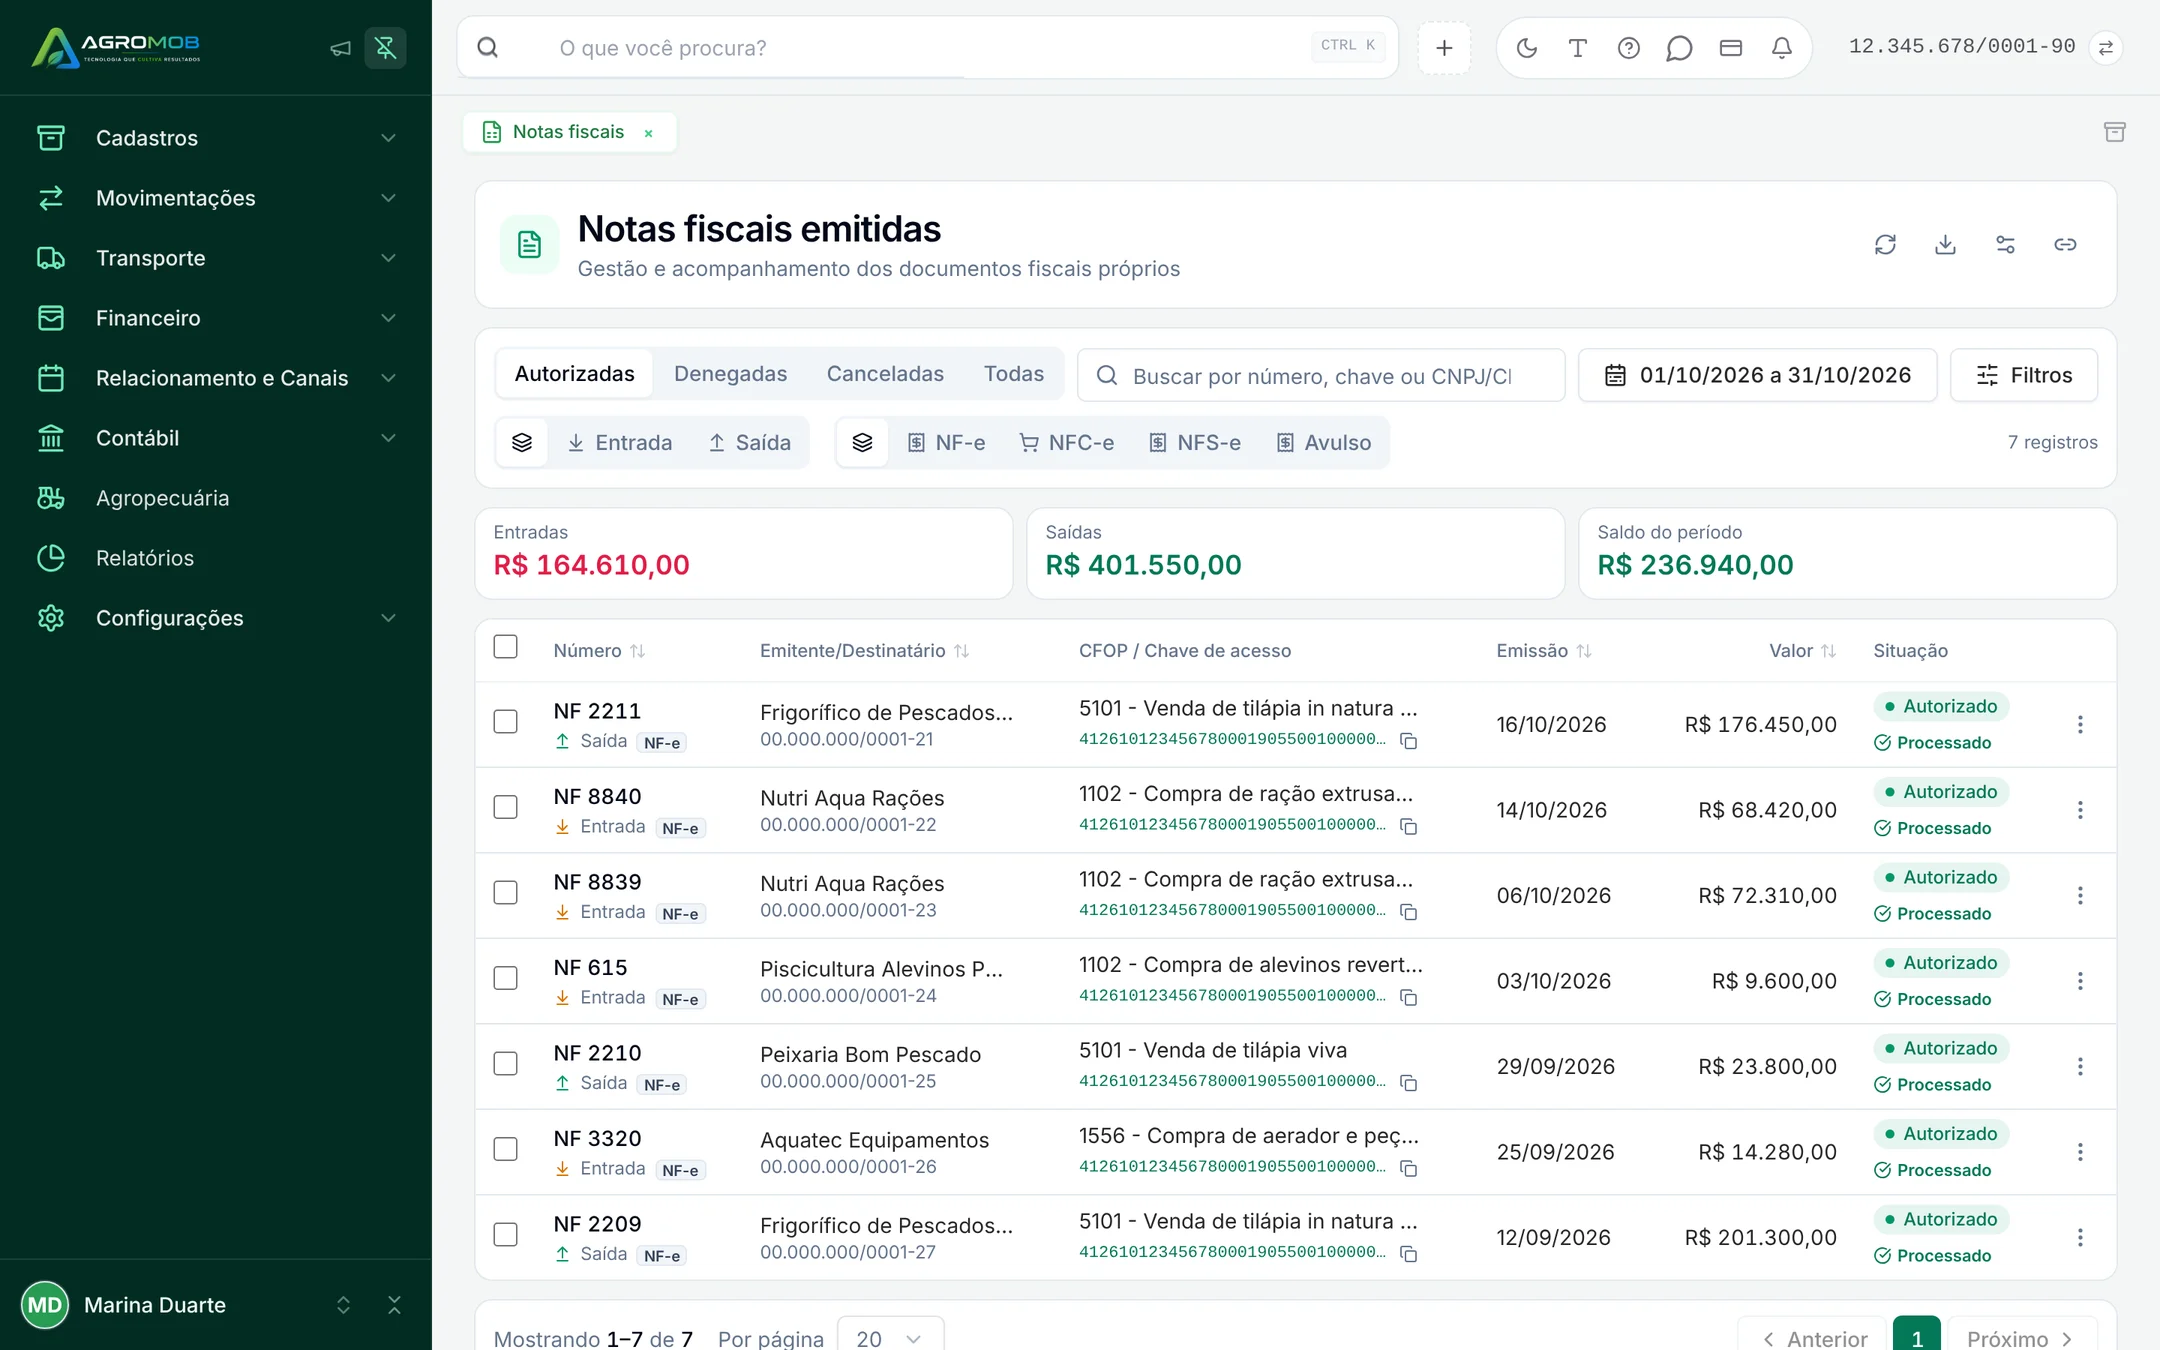Expand the Cadastros sidebar menu
Screen dimensions: 2160x1350
click(216, 138)
